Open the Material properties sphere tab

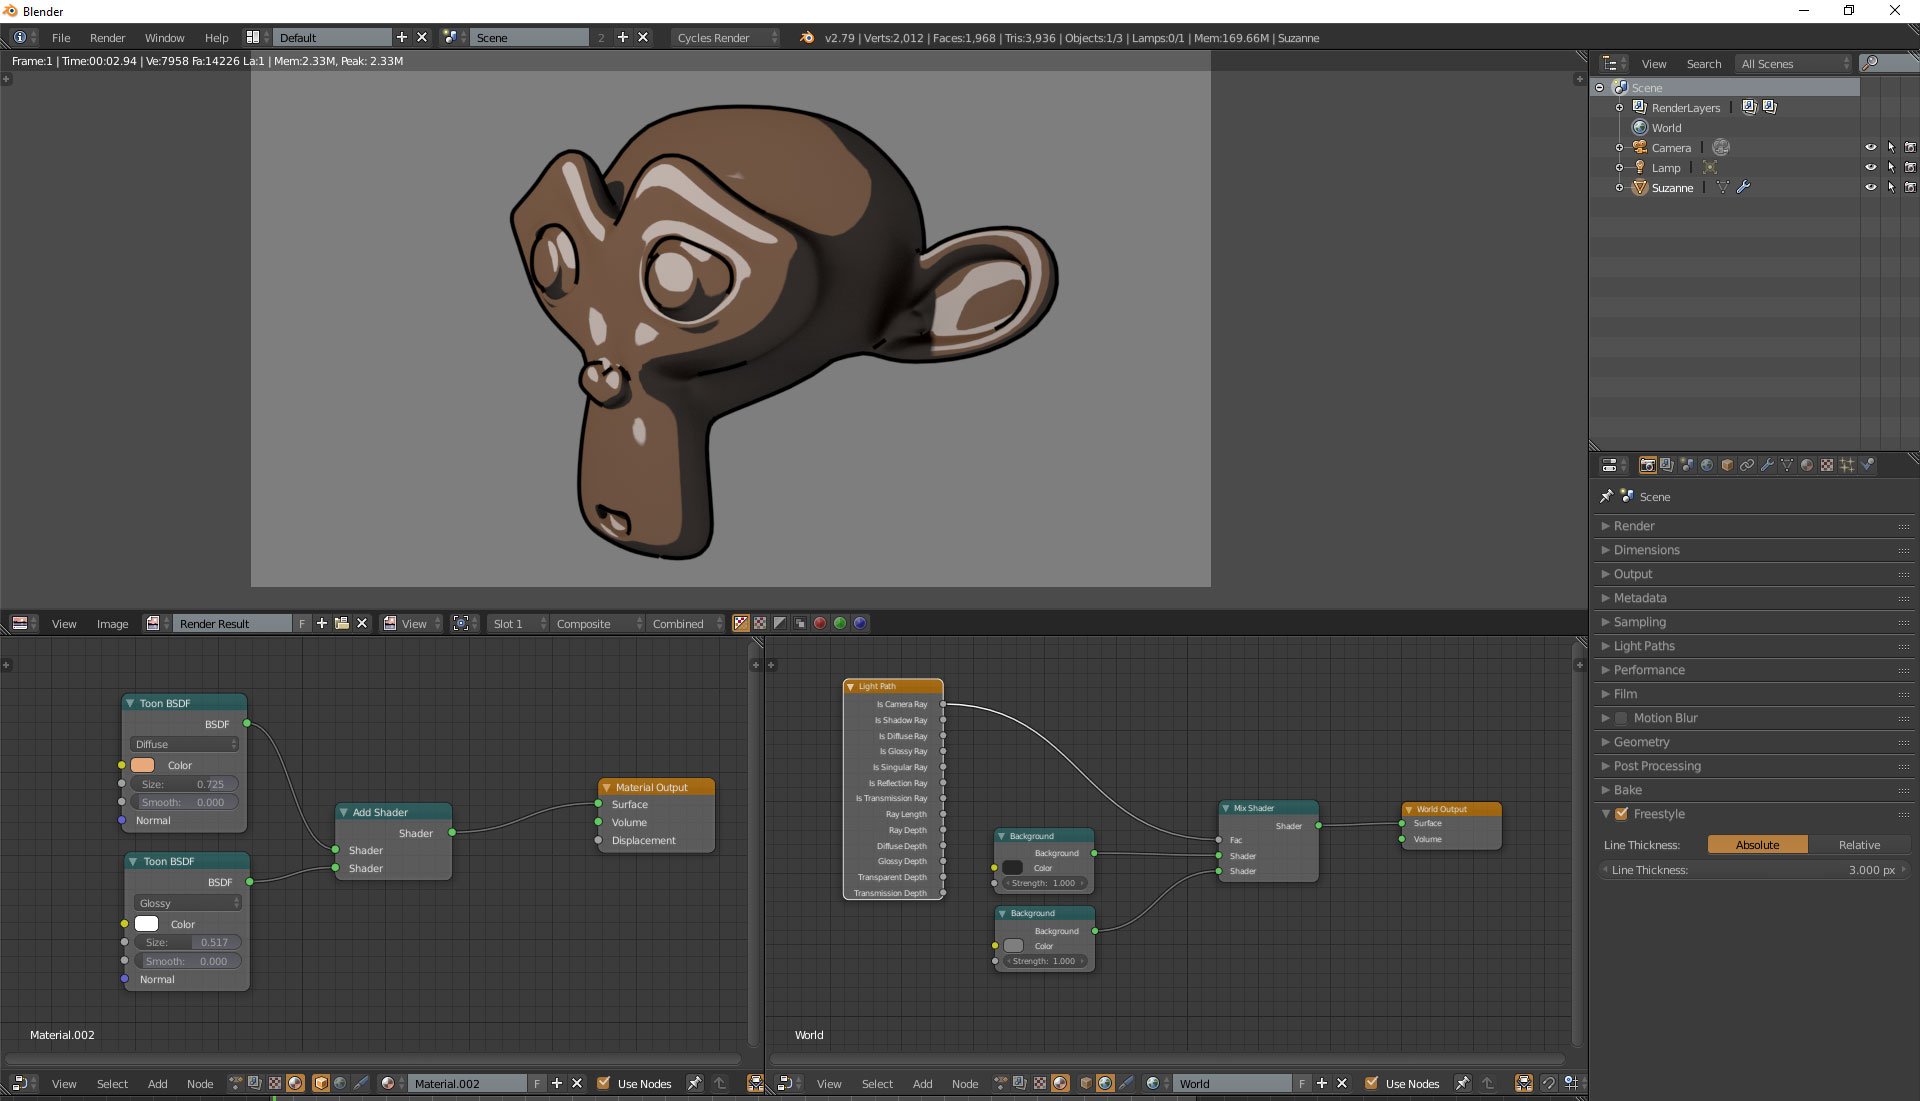pyautogui.click(x=1807, y=465)
